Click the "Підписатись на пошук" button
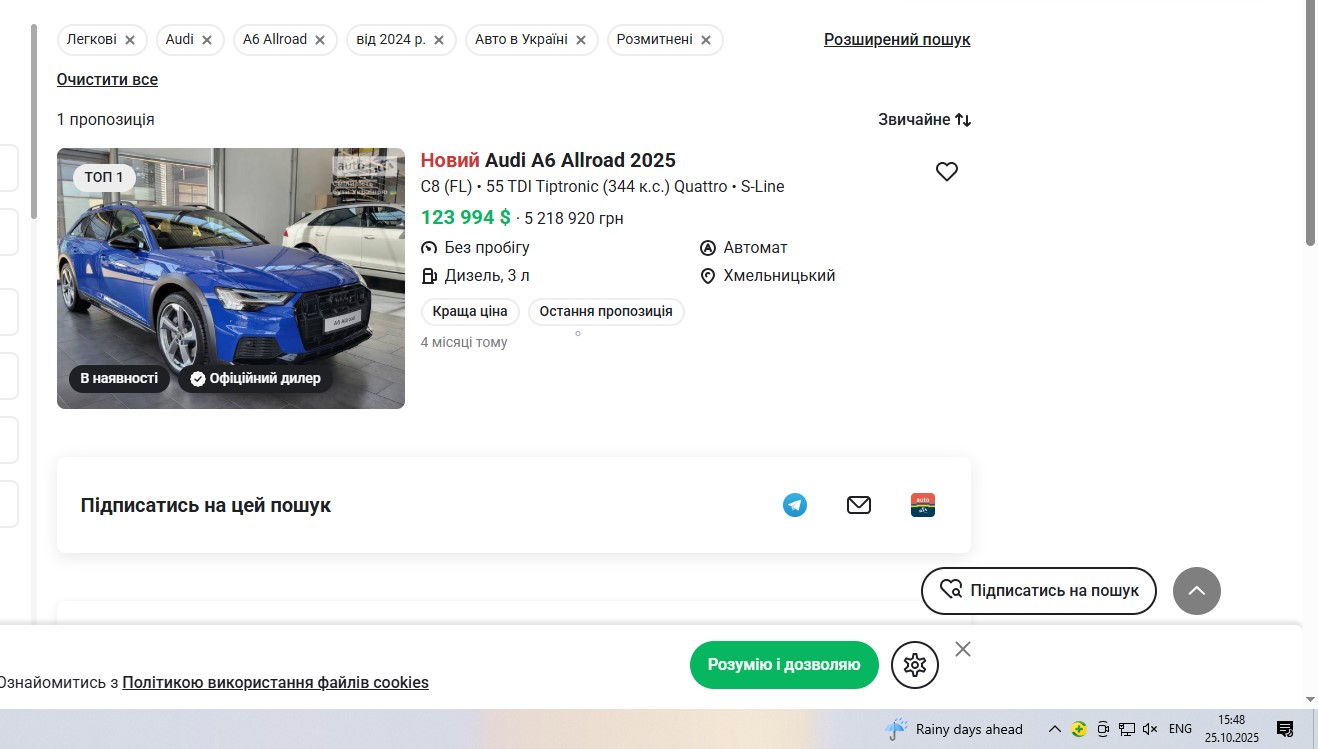 [x=1038, y=590]
